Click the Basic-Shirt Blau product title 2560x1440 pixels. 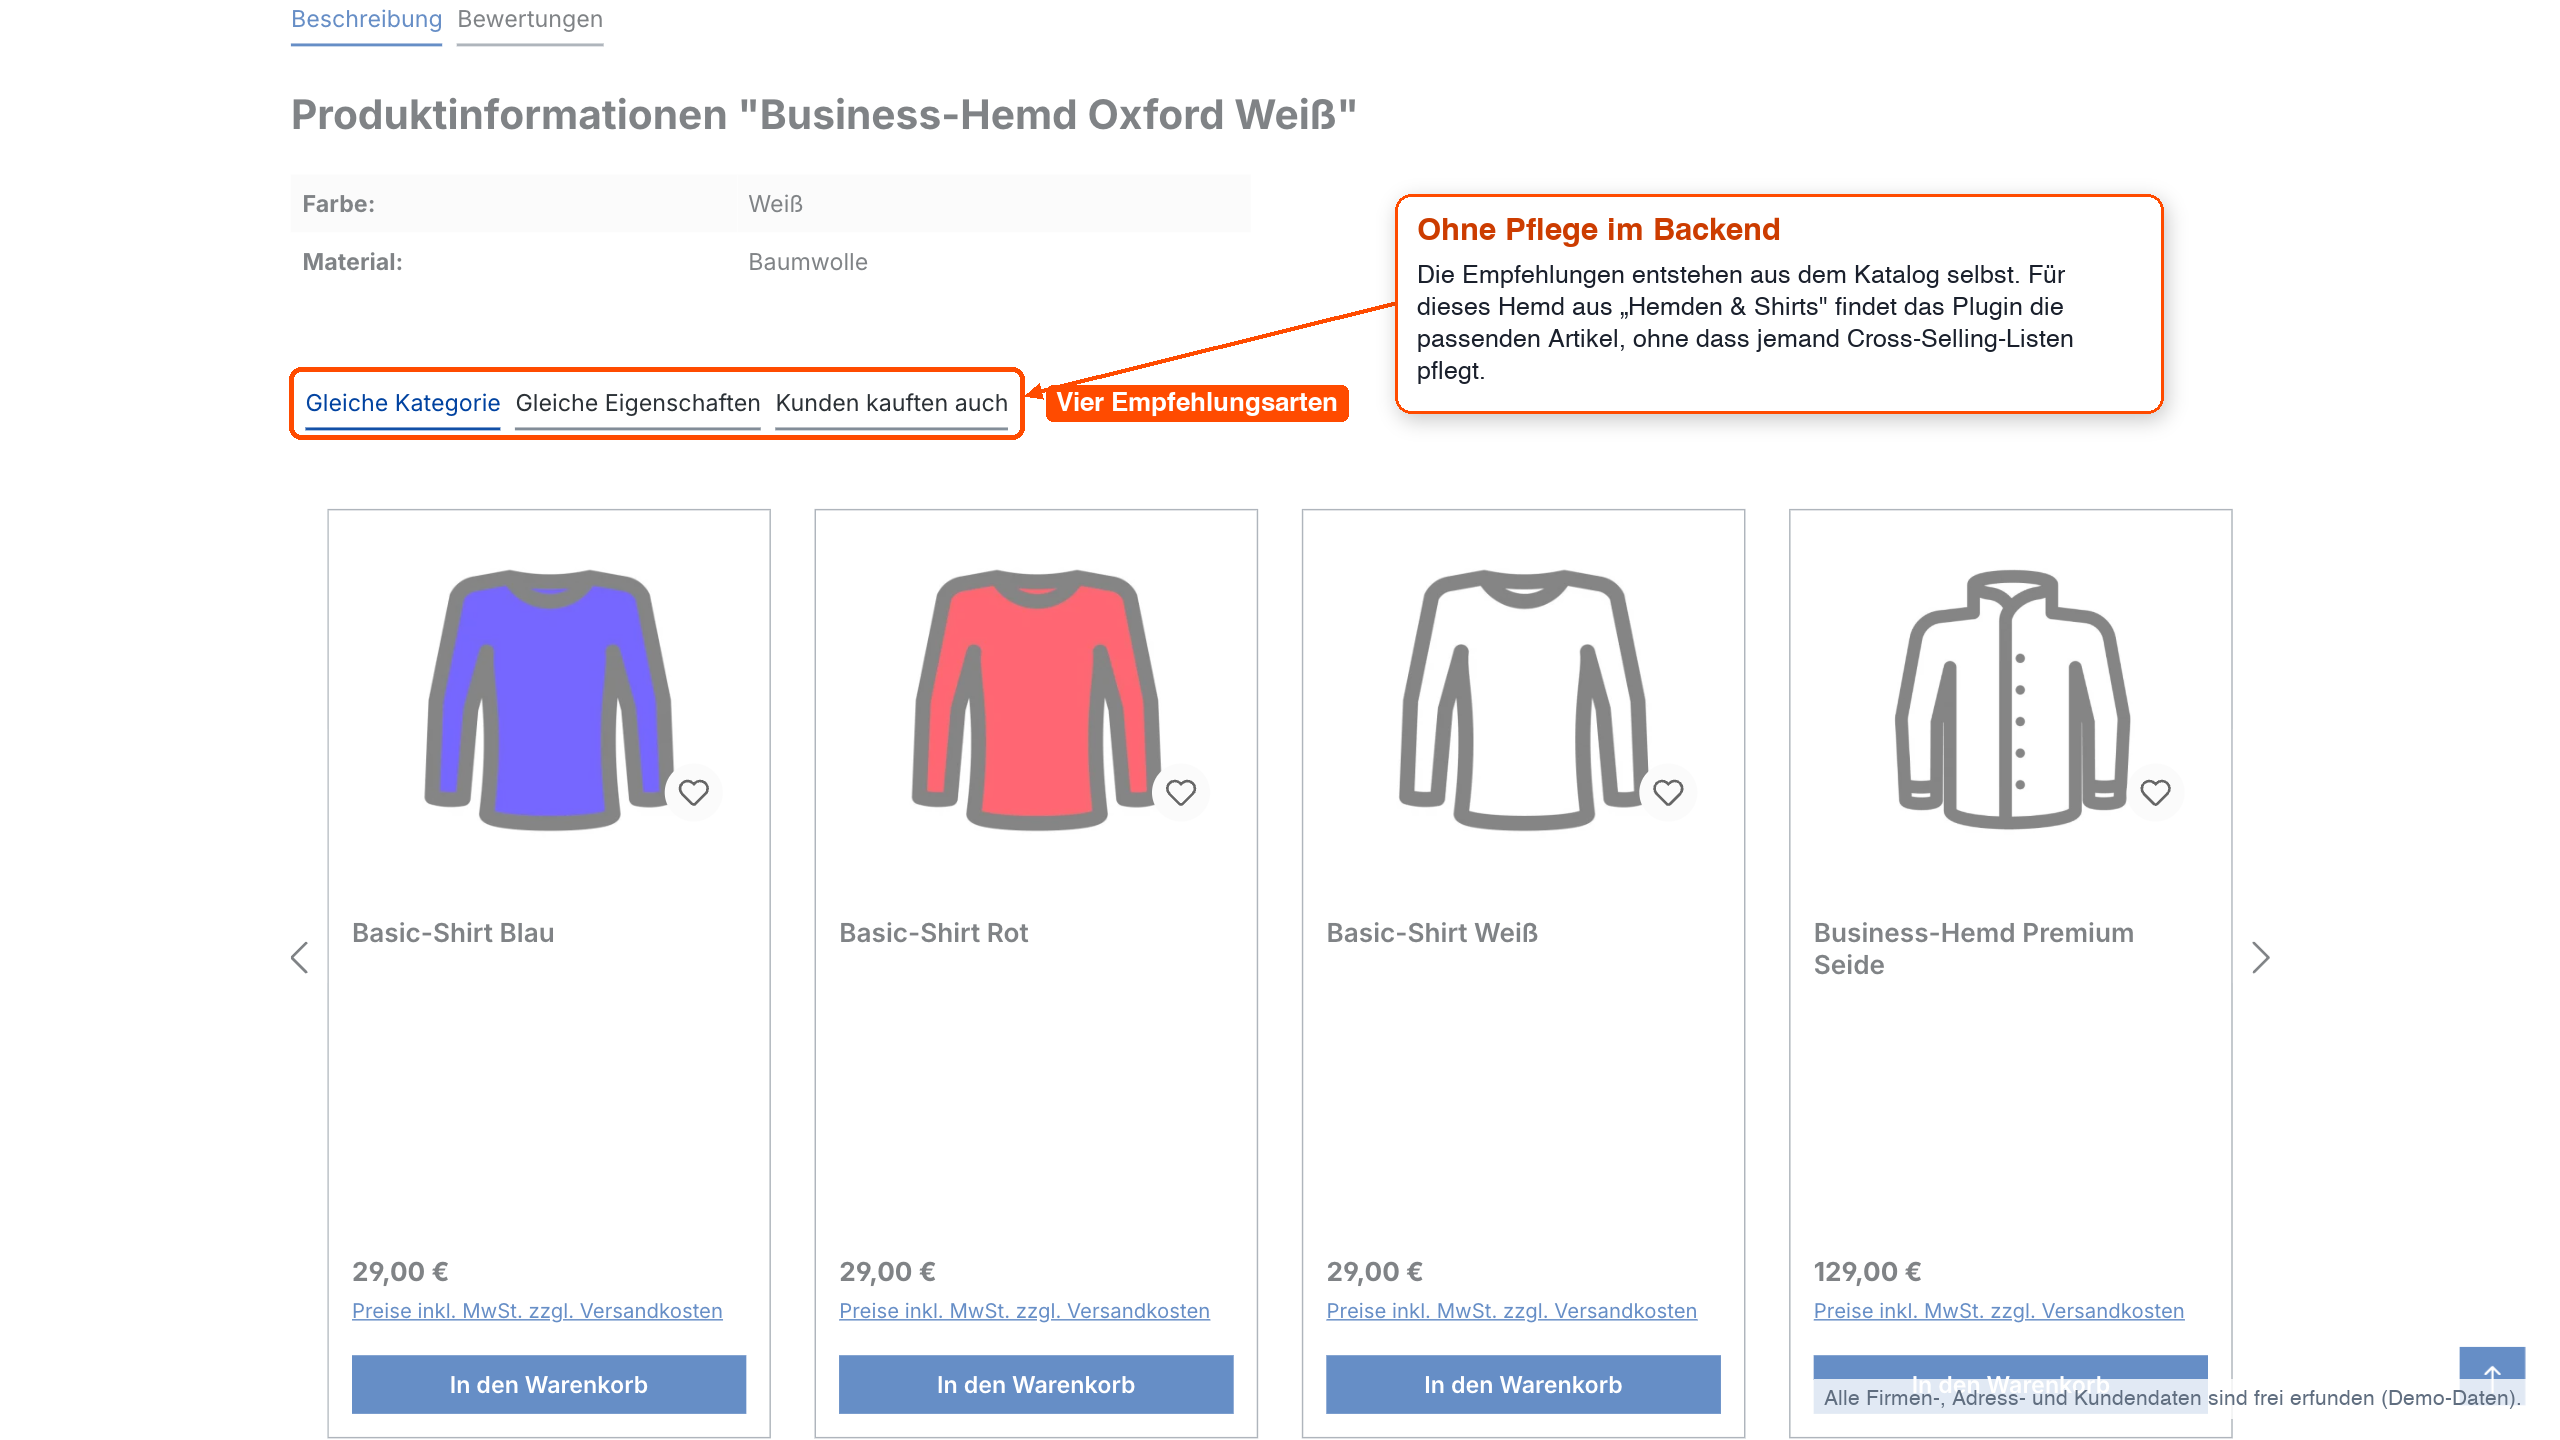453,932
